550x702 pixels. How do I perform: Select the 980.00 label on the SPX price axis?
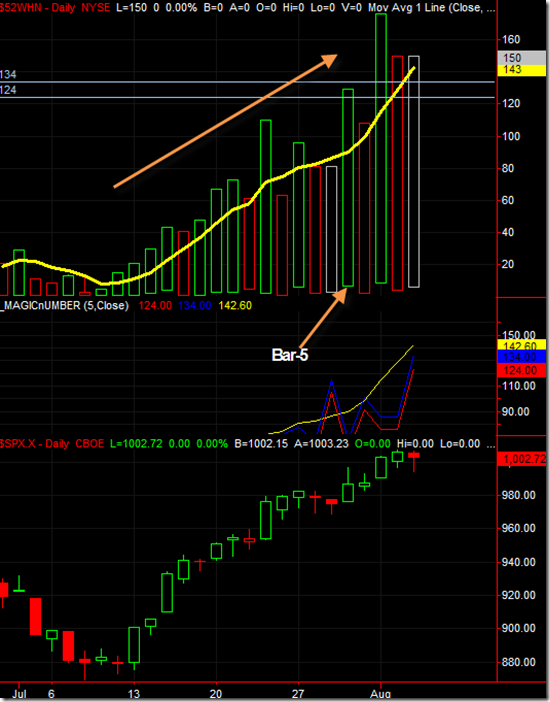click(519, 495)
